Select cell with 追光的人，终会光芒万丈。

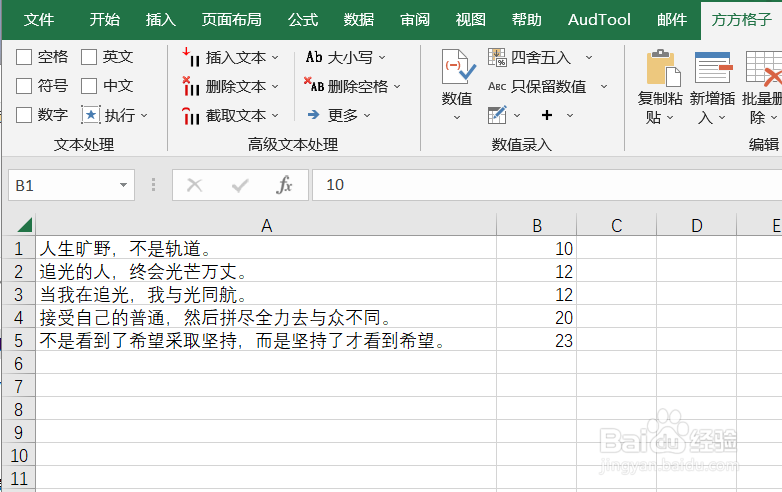click(266, 271)
